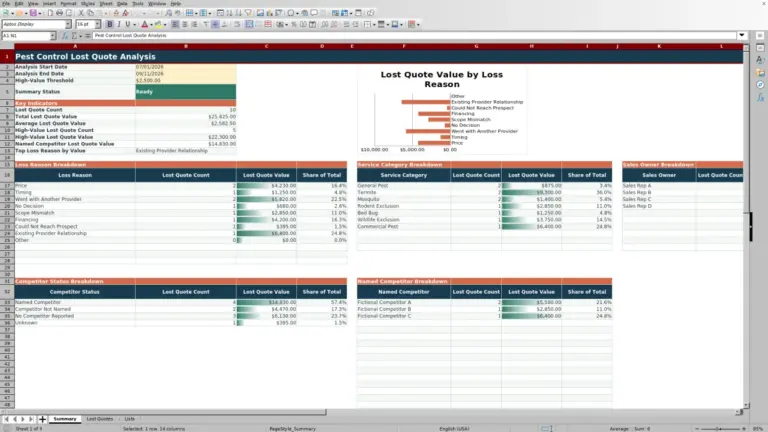
Task: Click the Insert Comment icon
Action: point(314,13)
